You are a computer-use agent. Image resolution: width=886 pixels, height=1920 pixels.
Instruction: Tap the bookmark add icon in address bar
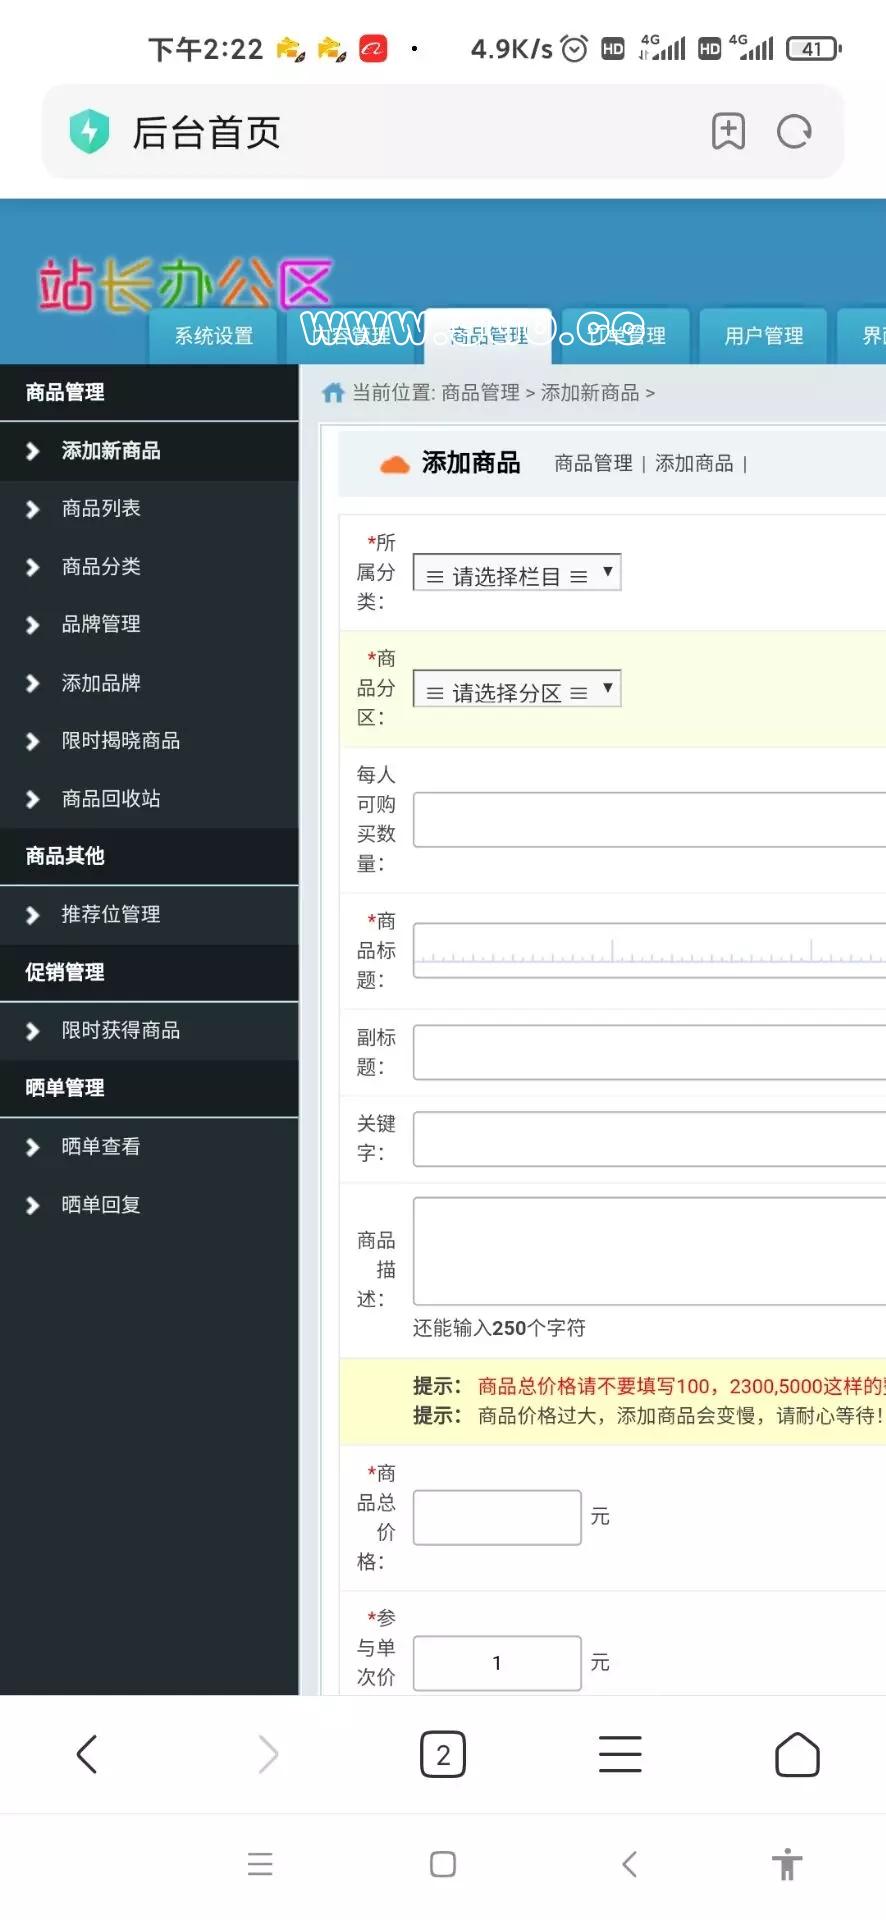[x=728, y=132]
